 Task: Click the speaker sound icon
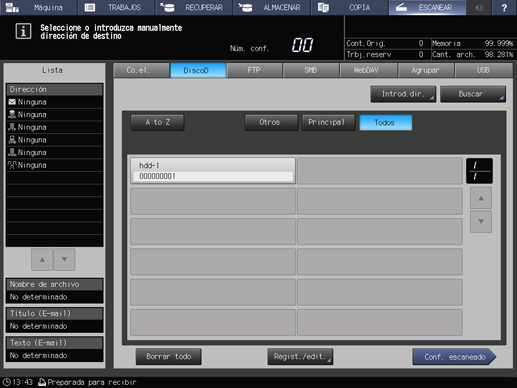pos(479,7)
